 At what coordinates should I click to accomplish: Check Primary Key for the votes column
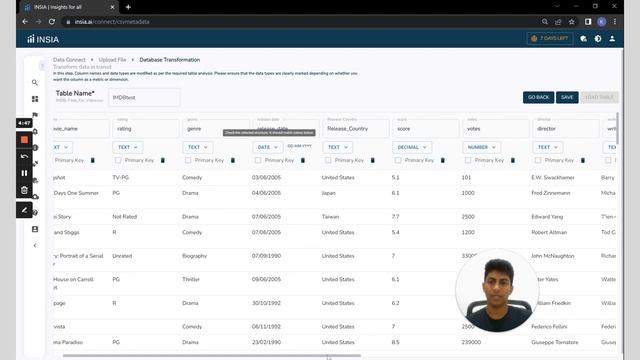[468, 160]
